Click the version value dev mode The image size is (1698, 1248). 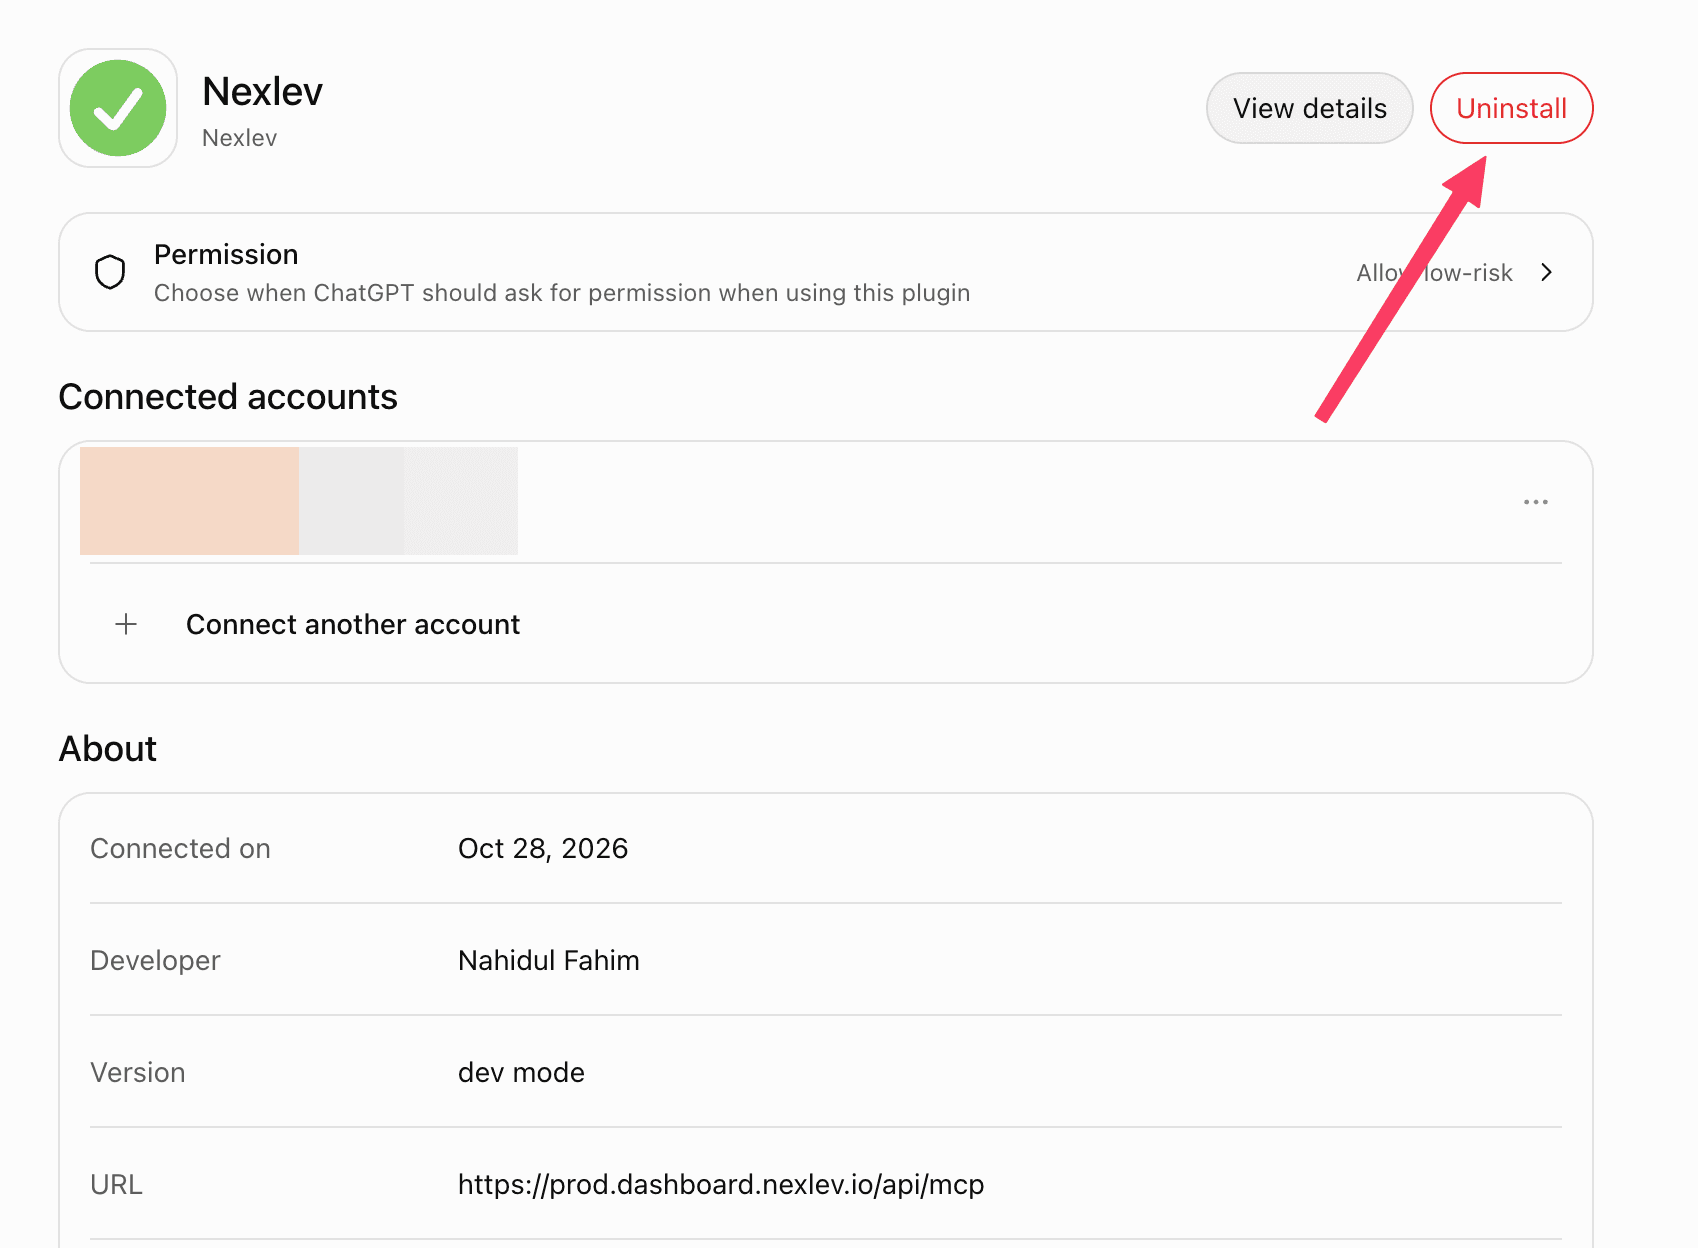pyautogui.click(x=521, y=1072)
